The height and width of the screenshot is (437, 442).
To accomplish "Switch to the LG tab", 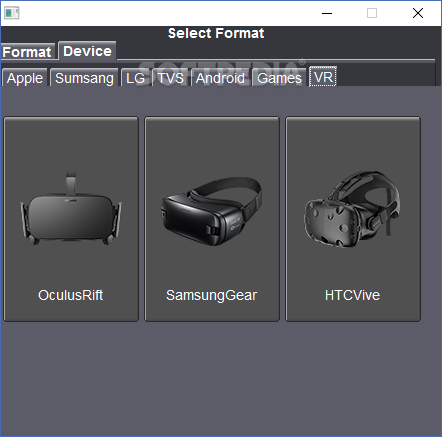I will pos(136,78).
